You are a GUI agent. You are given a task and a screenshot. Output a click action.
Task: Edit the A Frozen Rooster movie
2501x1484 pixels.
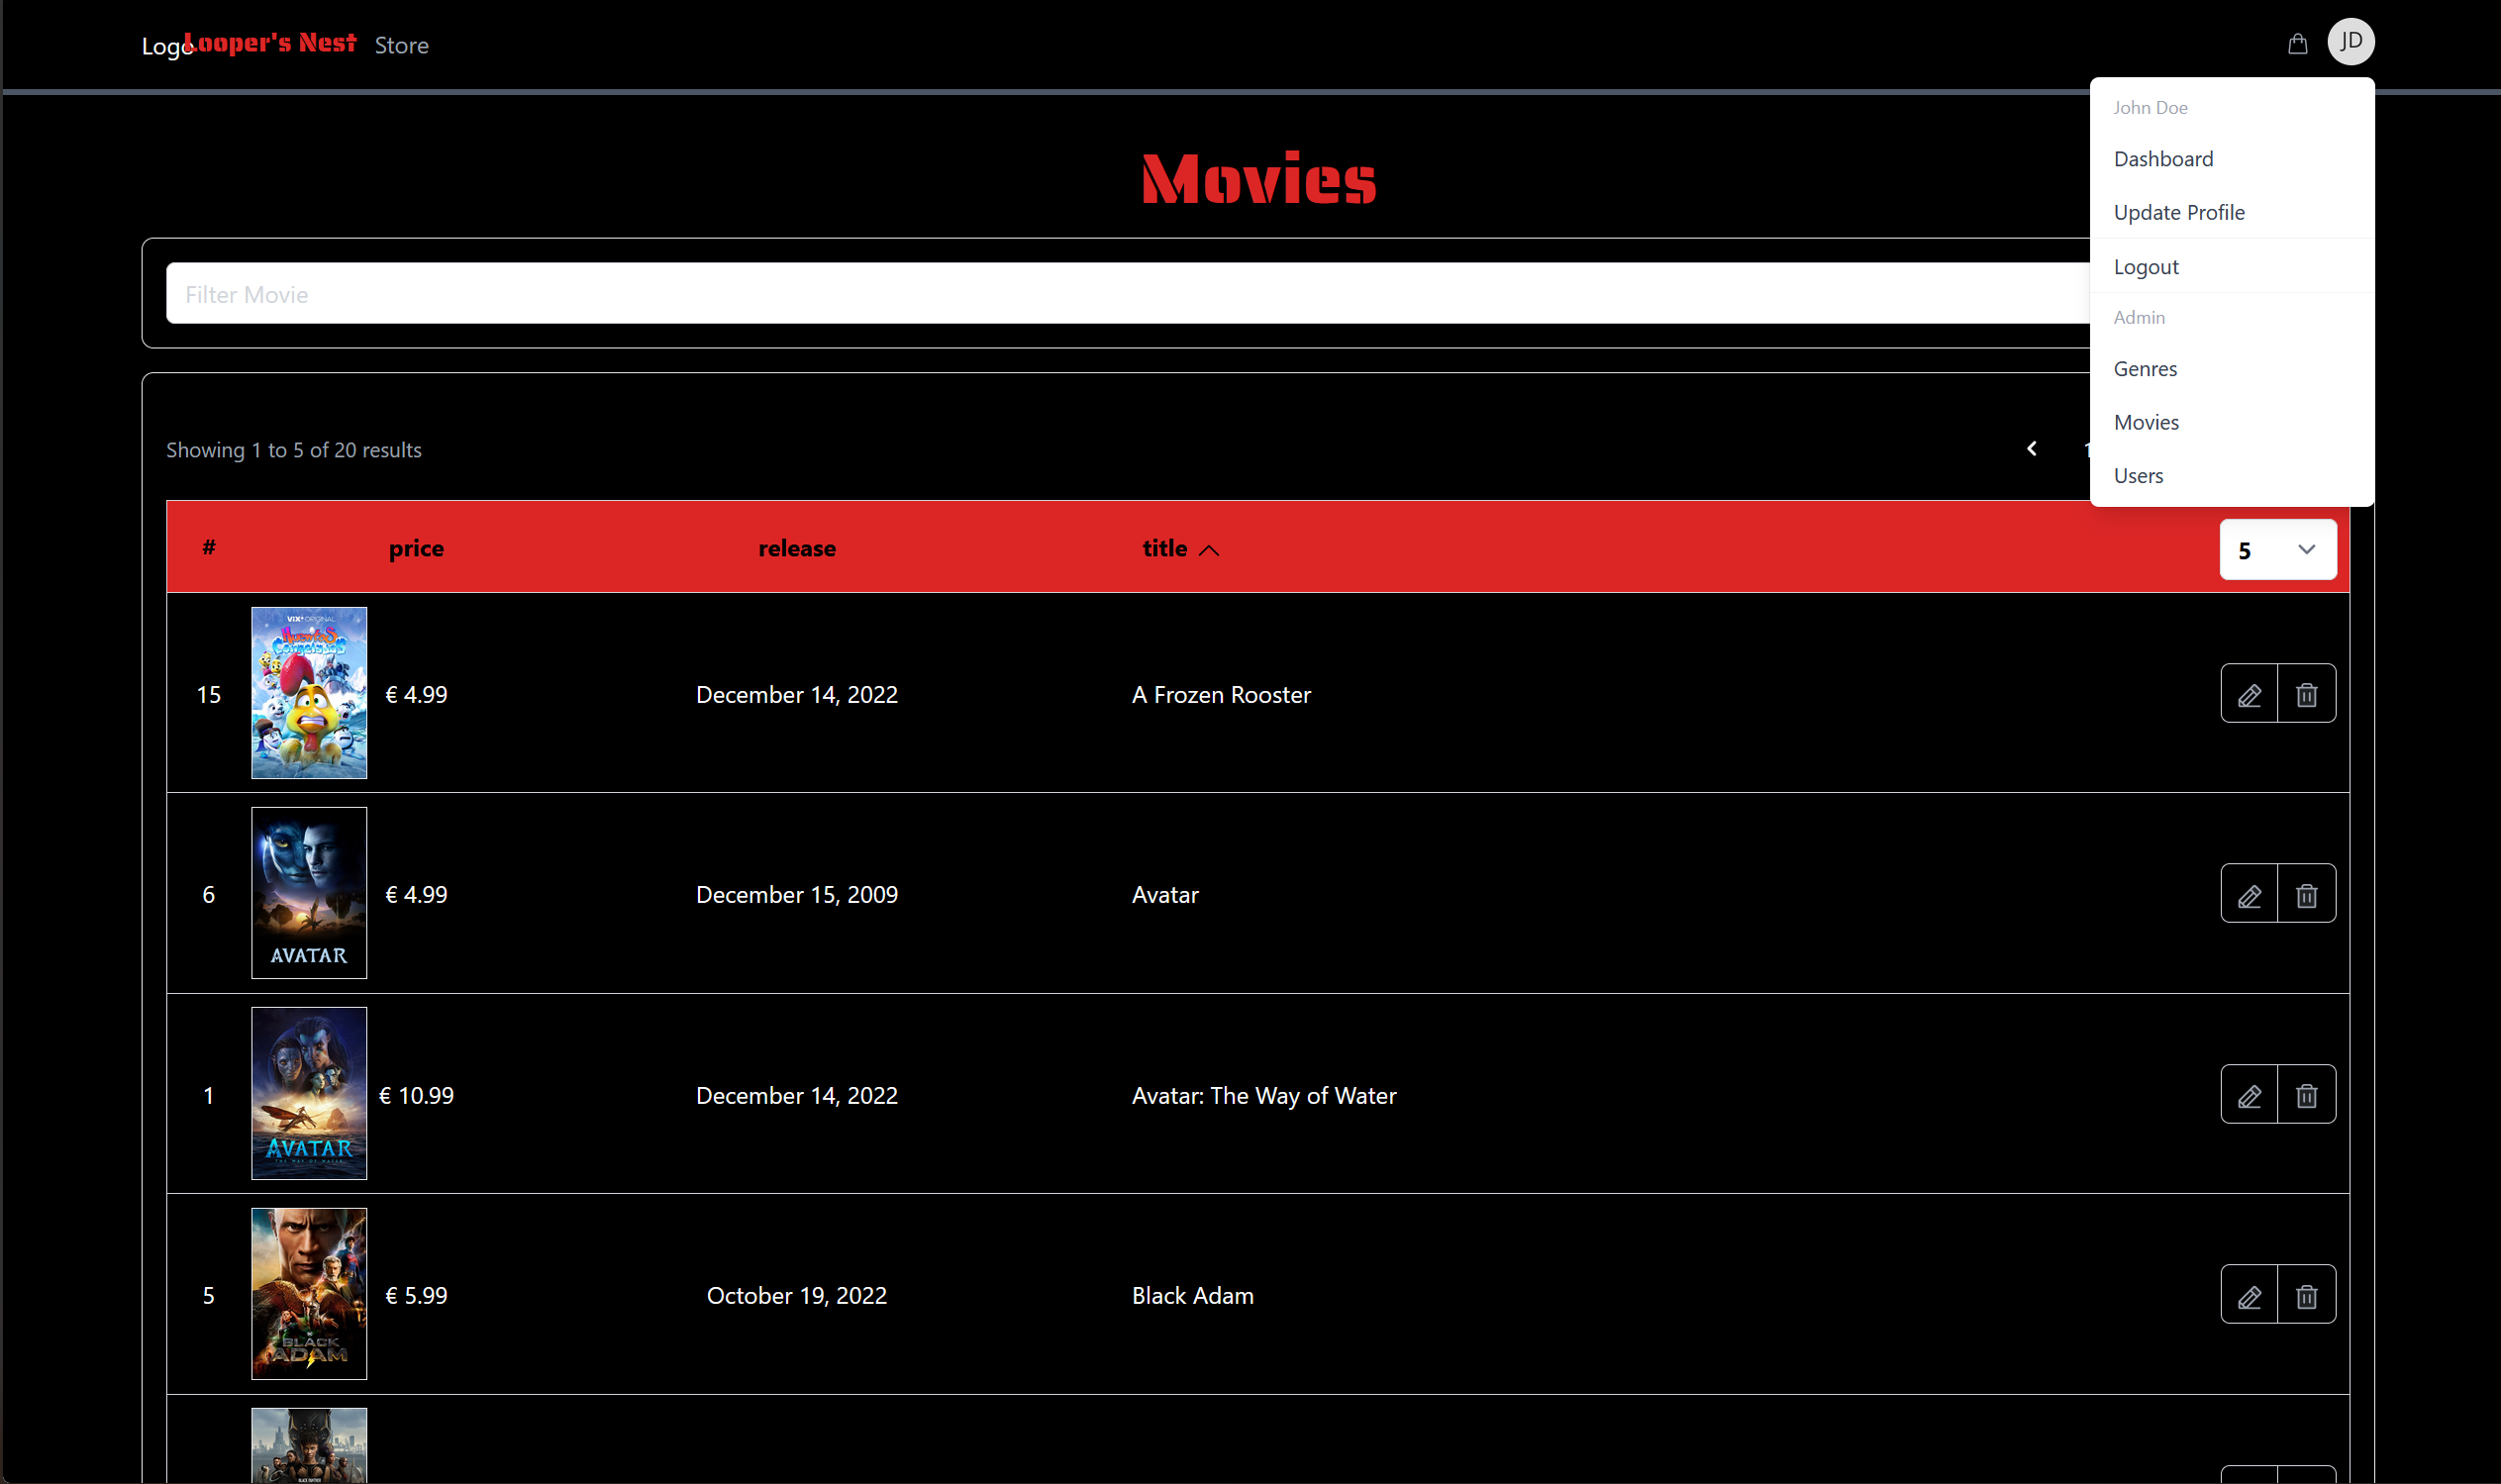pyautogui.click(x=2249, y=694)
